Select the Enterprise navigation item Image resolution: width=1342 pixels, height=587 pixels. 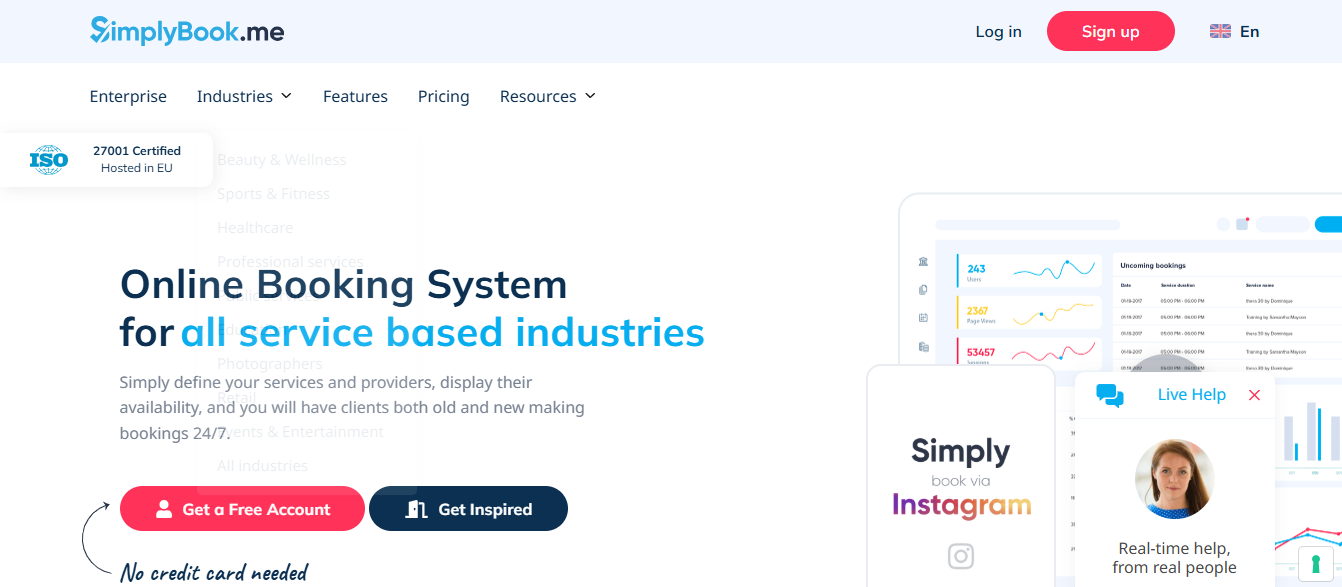tap(128, 96)
